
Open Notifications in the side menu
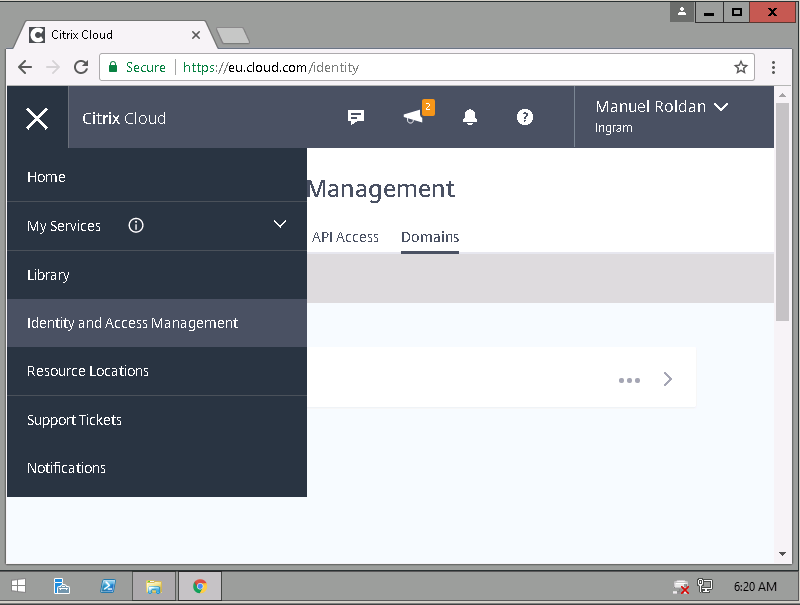point(157,468)
